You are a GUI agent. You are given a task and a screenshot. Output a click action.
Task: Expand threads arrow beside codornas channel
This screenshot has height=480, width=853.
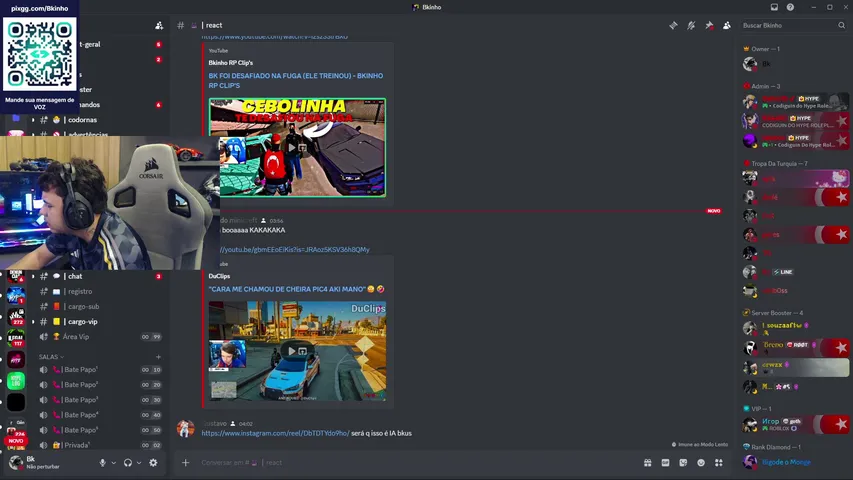[33, 120]
